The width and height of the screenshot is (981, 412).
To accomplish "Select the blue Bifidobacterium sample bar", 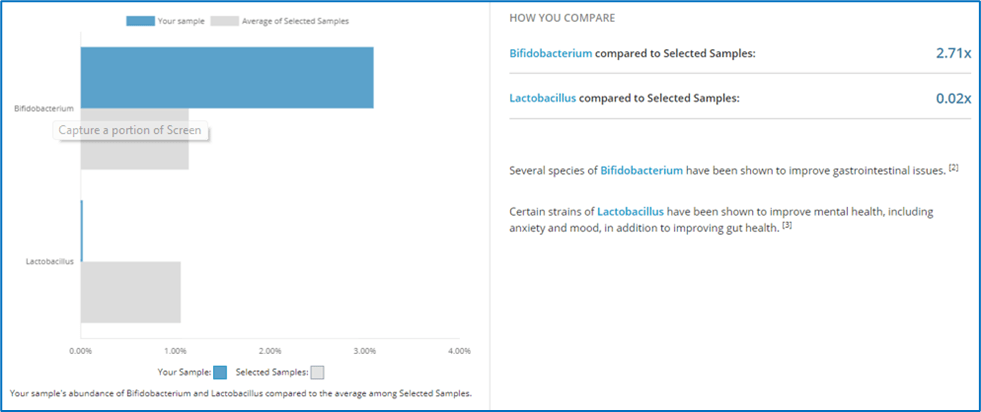I will pyautogui.click(x=227, y=77).
